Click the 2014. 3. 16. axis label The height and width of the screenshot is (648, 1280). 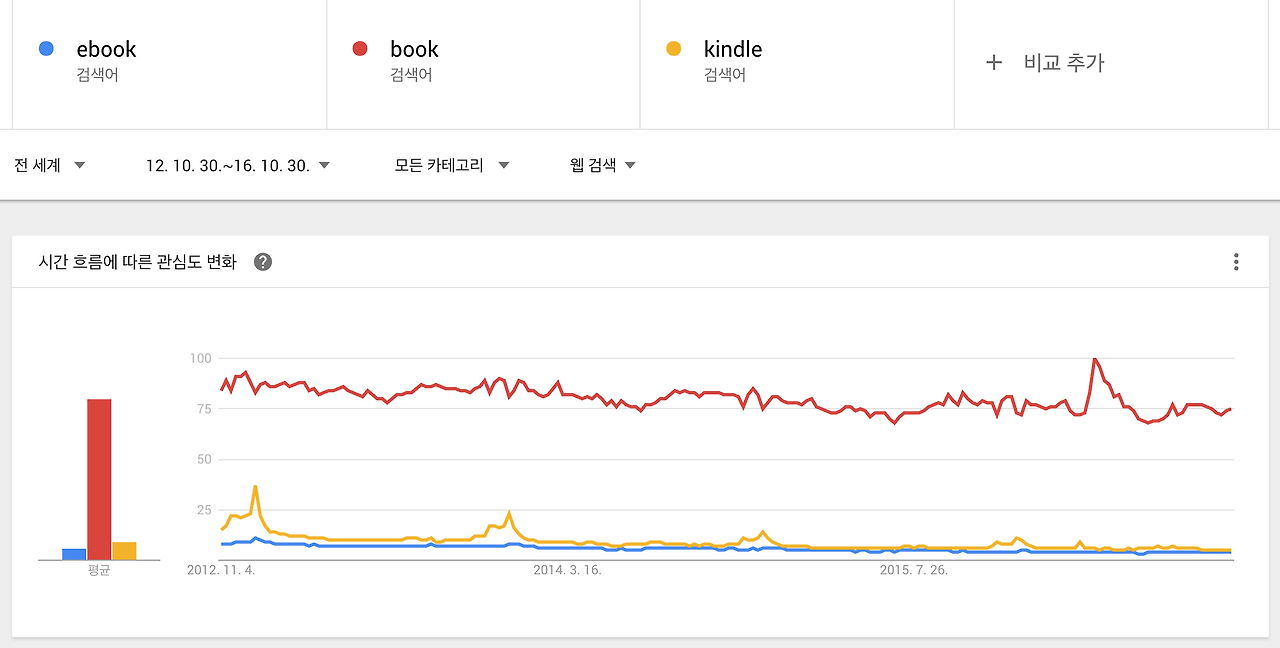coord(567,571)
